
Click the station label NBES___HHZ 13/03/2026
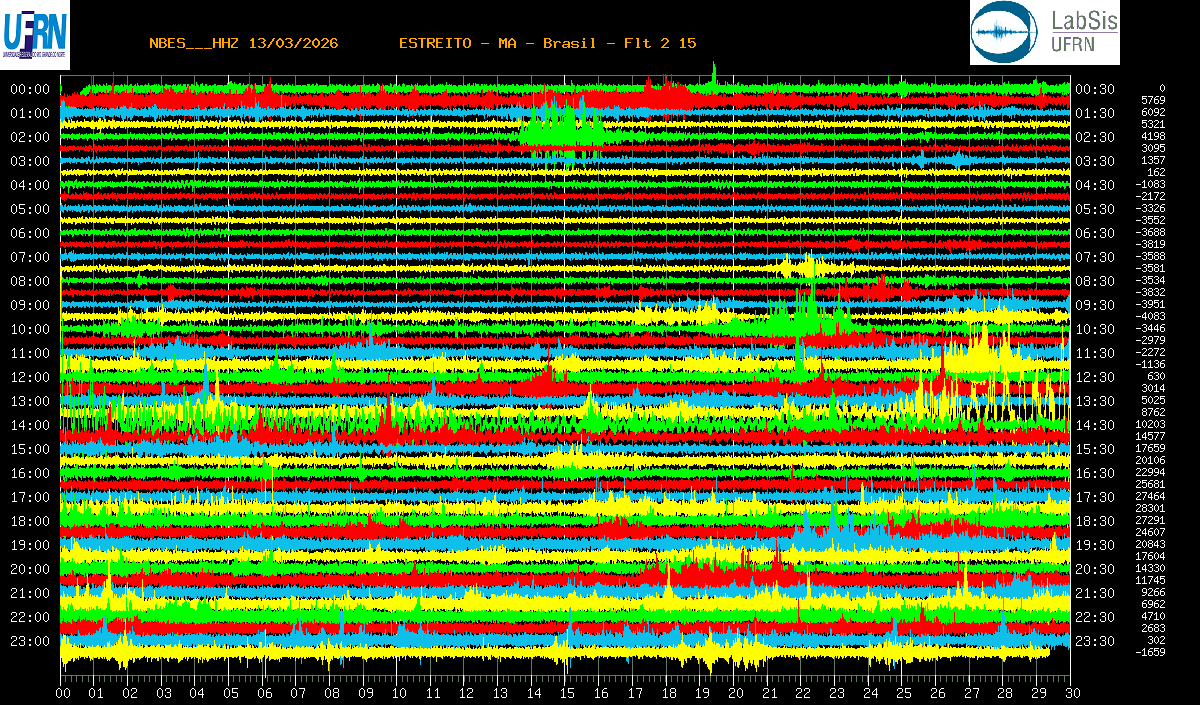(243, 43)
